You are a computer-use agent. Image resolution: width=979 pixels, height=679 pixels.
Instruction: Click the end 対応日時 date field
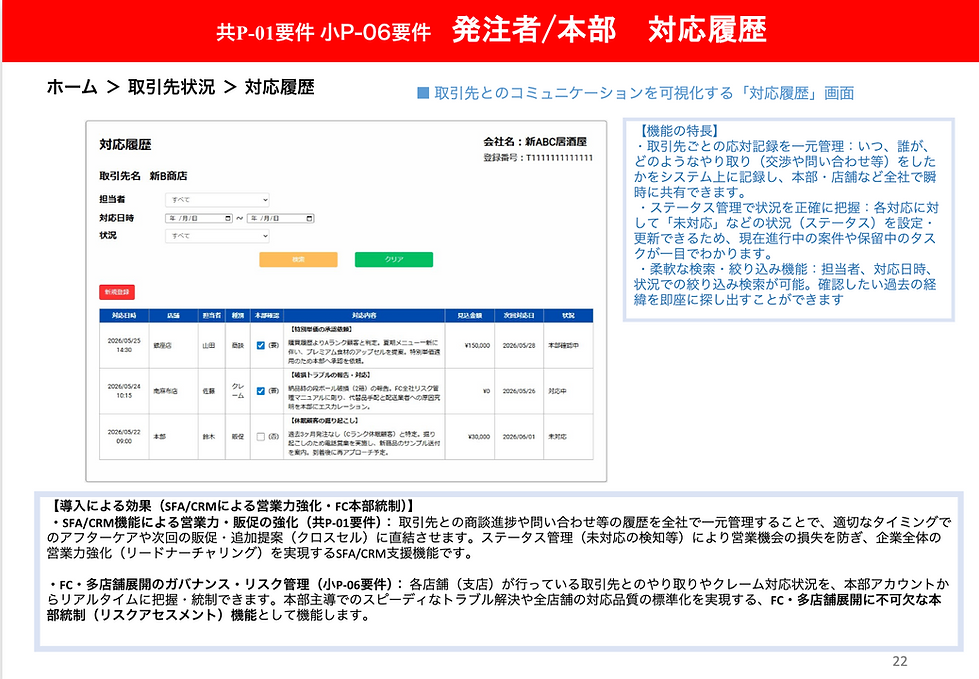click(280, 218)
